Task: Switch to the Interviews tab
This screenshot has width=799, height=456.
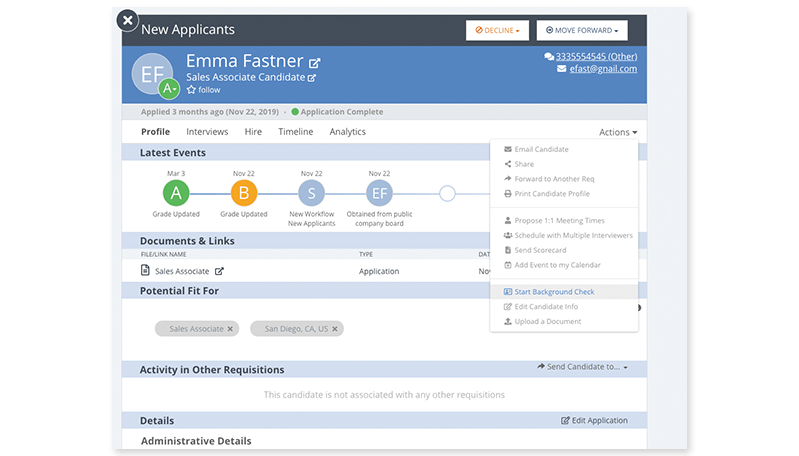Action: tap(207, 131)
